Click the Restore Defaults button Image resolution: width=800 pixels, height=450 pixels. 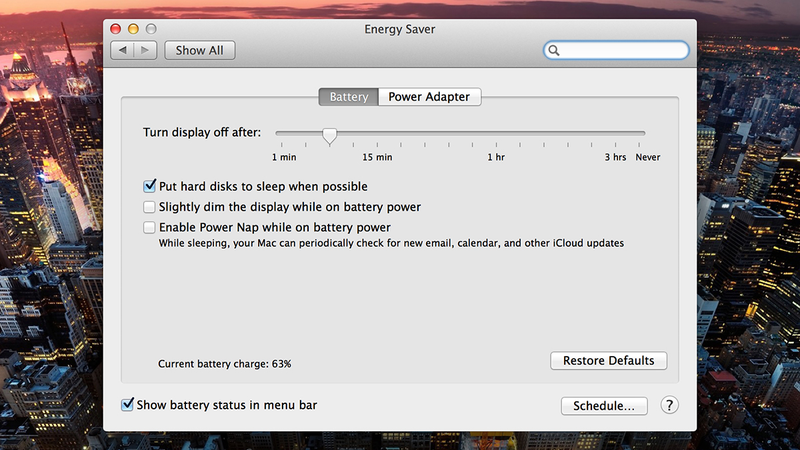608,360
